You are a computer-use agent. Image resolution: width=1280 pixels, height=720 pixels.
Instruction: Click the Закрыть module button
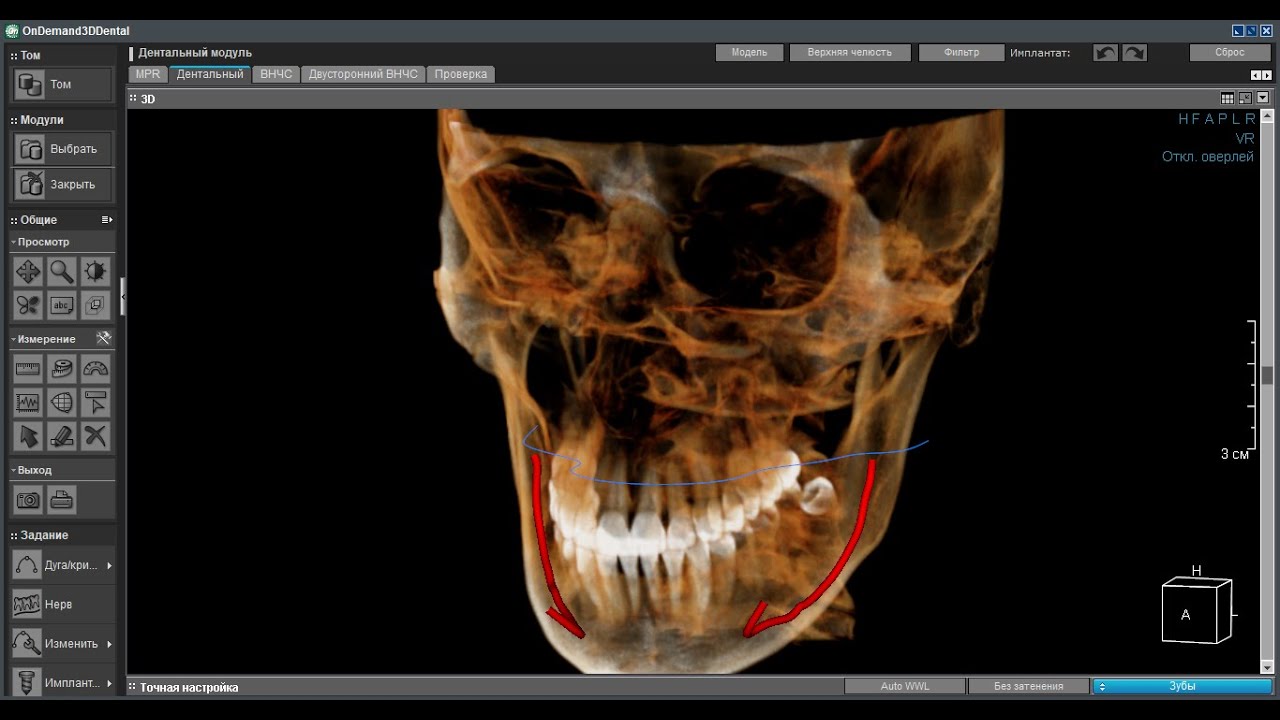click(x=62, y=185)
